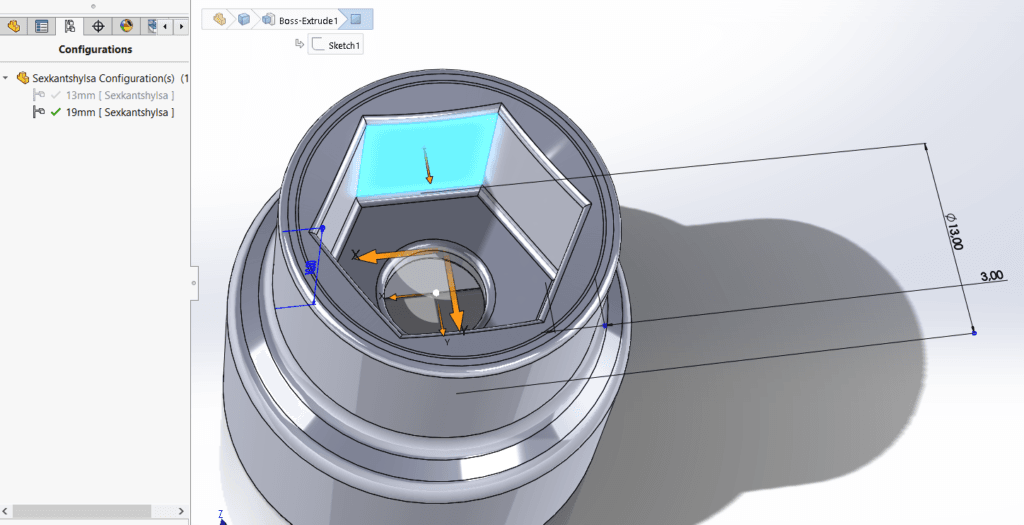
Task: Click the 3,00 dimension value
Action: point(991,277)
